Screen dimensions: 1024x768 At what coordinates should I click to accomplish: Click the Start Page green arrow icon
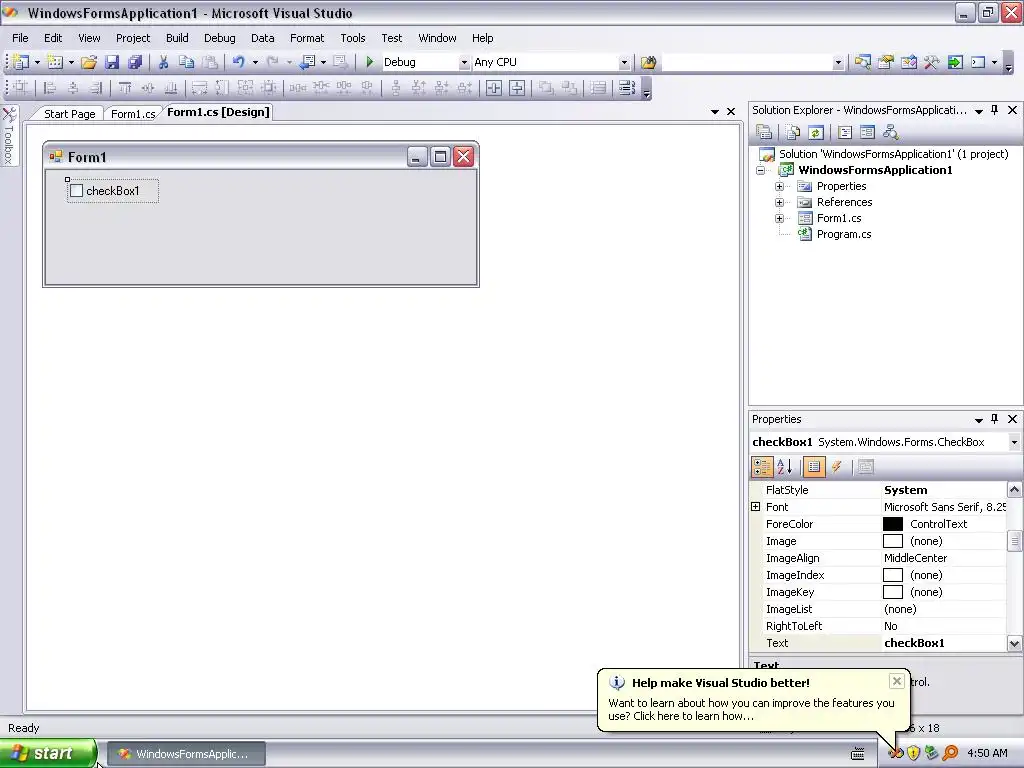[955, 62]
